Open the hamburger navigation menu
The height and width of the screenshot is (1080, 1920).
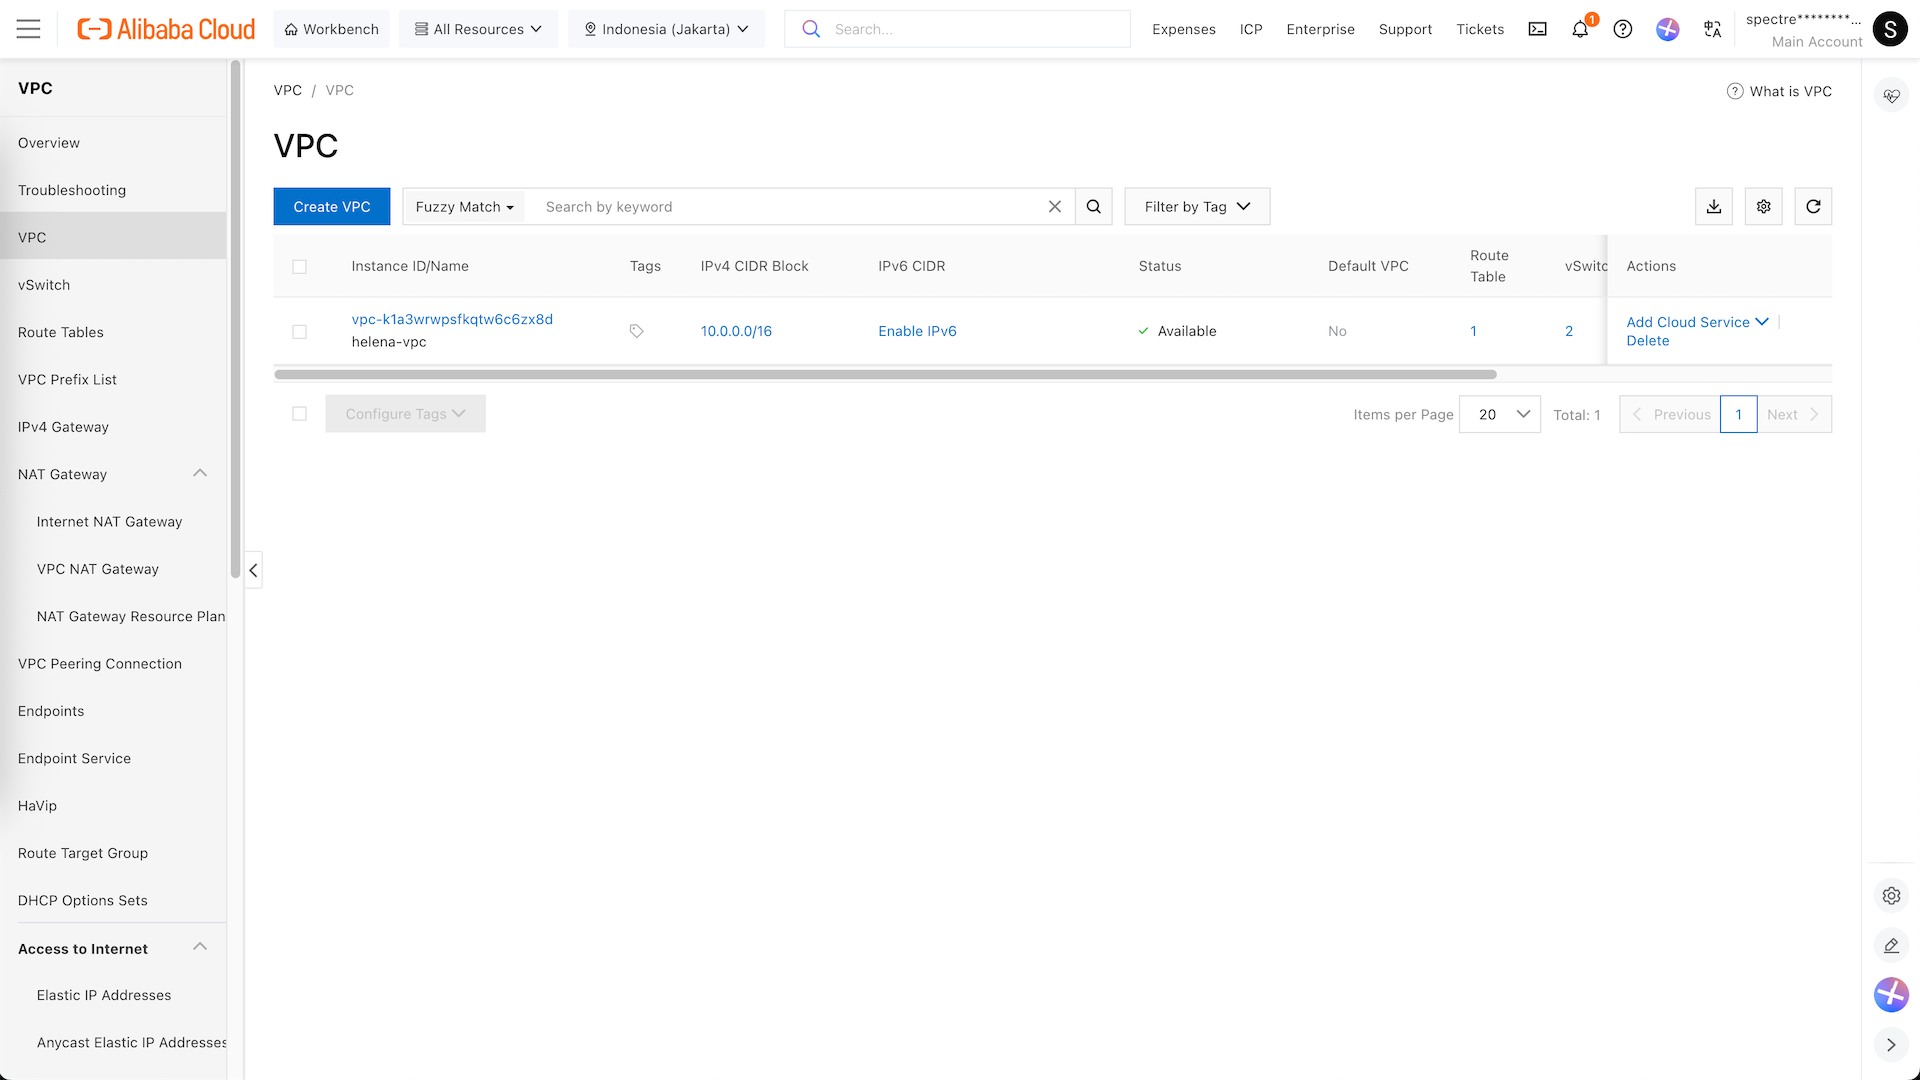coord(28,29)
